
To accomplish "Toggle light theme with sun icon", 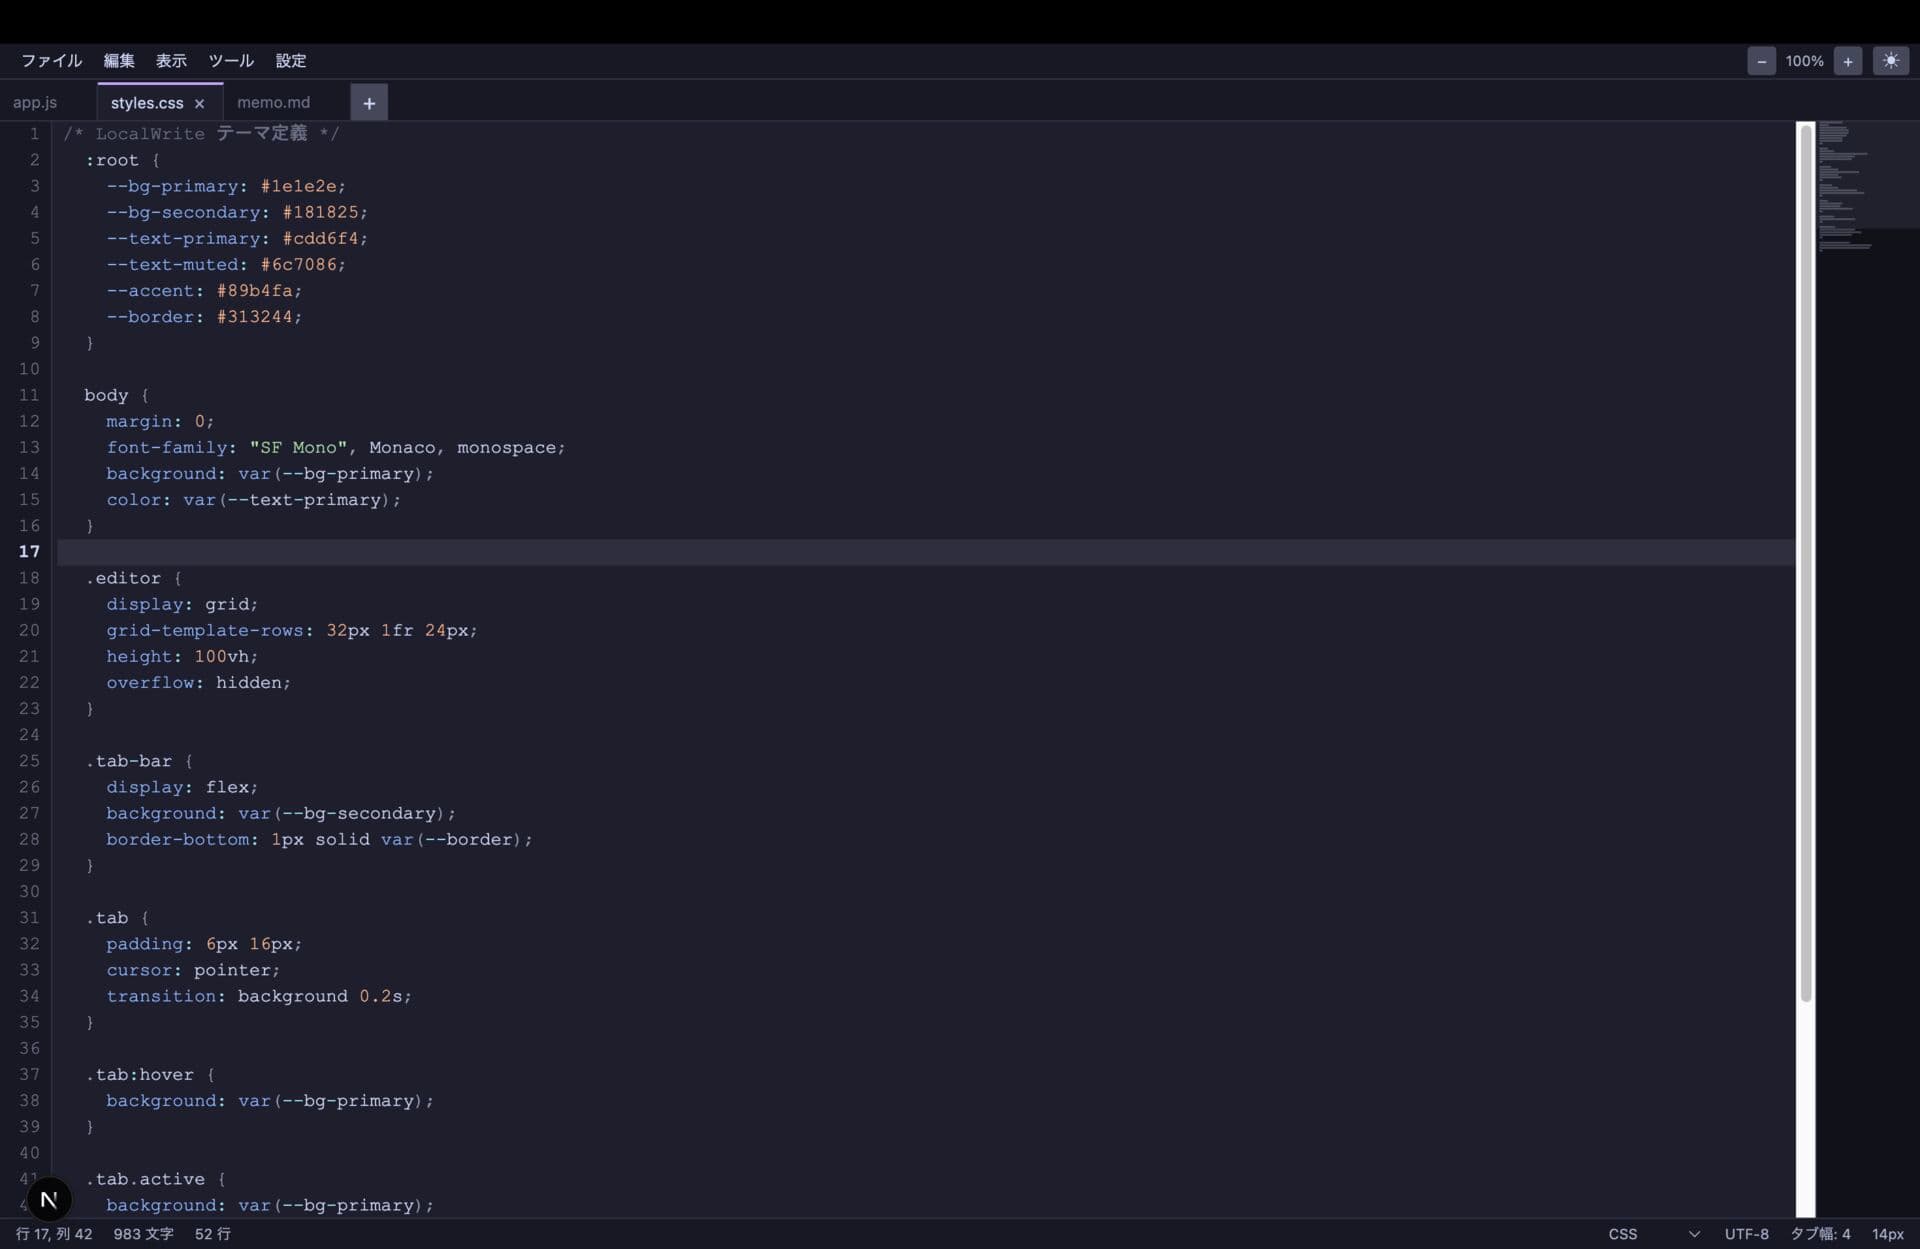I will tap(1890, 61).
